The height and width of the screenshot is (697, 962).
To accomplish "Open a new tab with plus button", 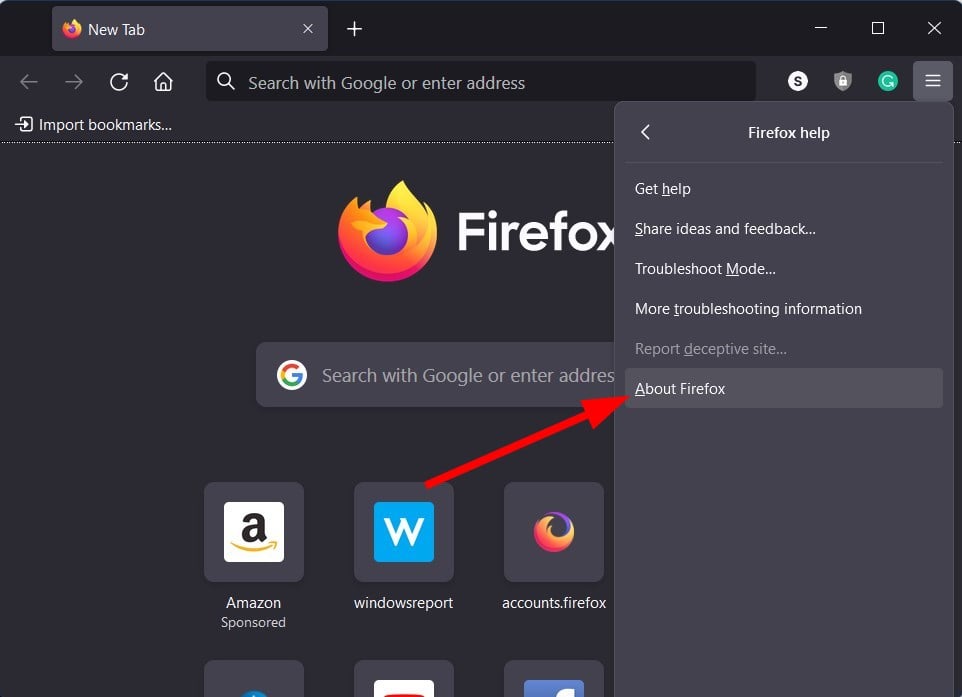I will point(354,29).
